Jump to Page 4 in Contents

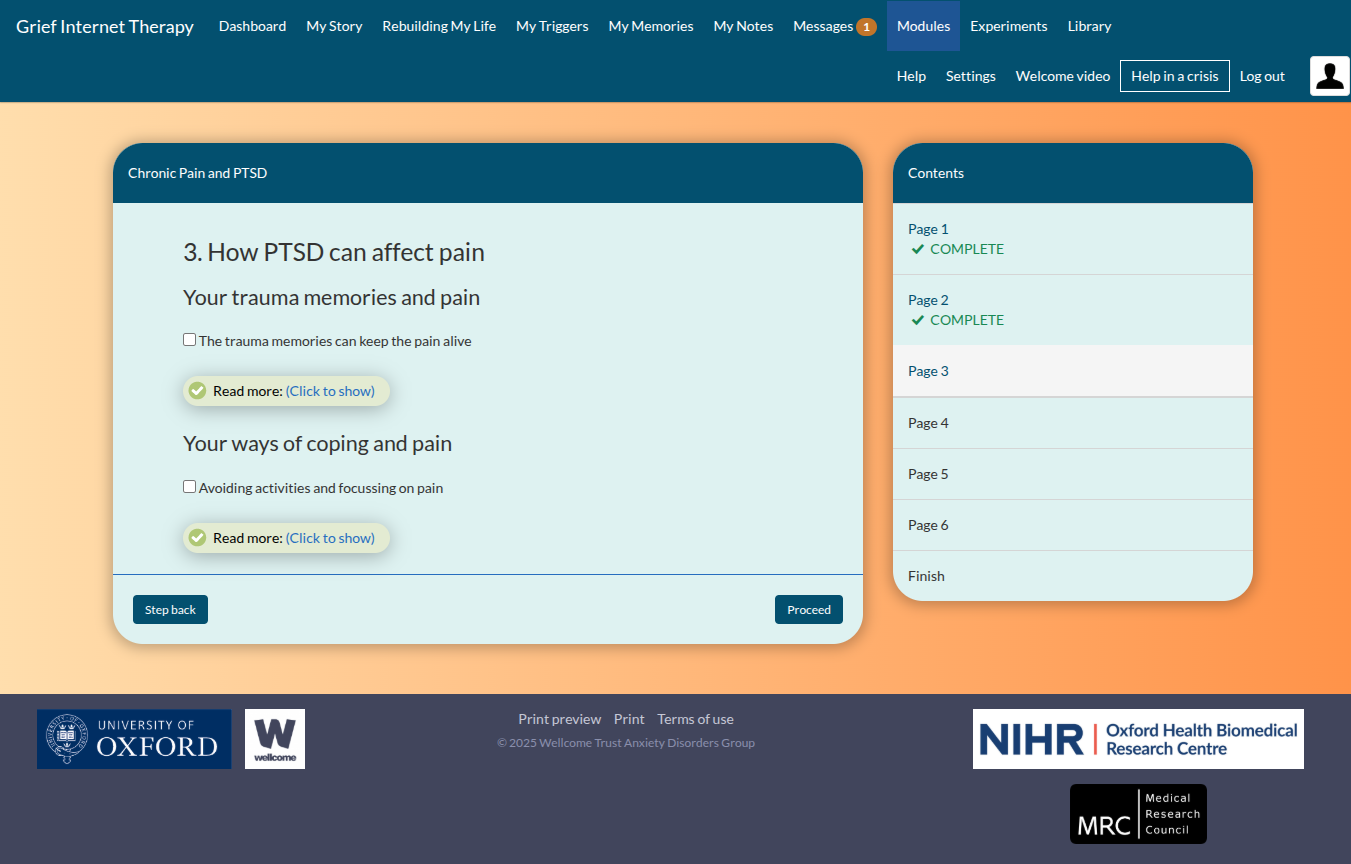[928, 423]
